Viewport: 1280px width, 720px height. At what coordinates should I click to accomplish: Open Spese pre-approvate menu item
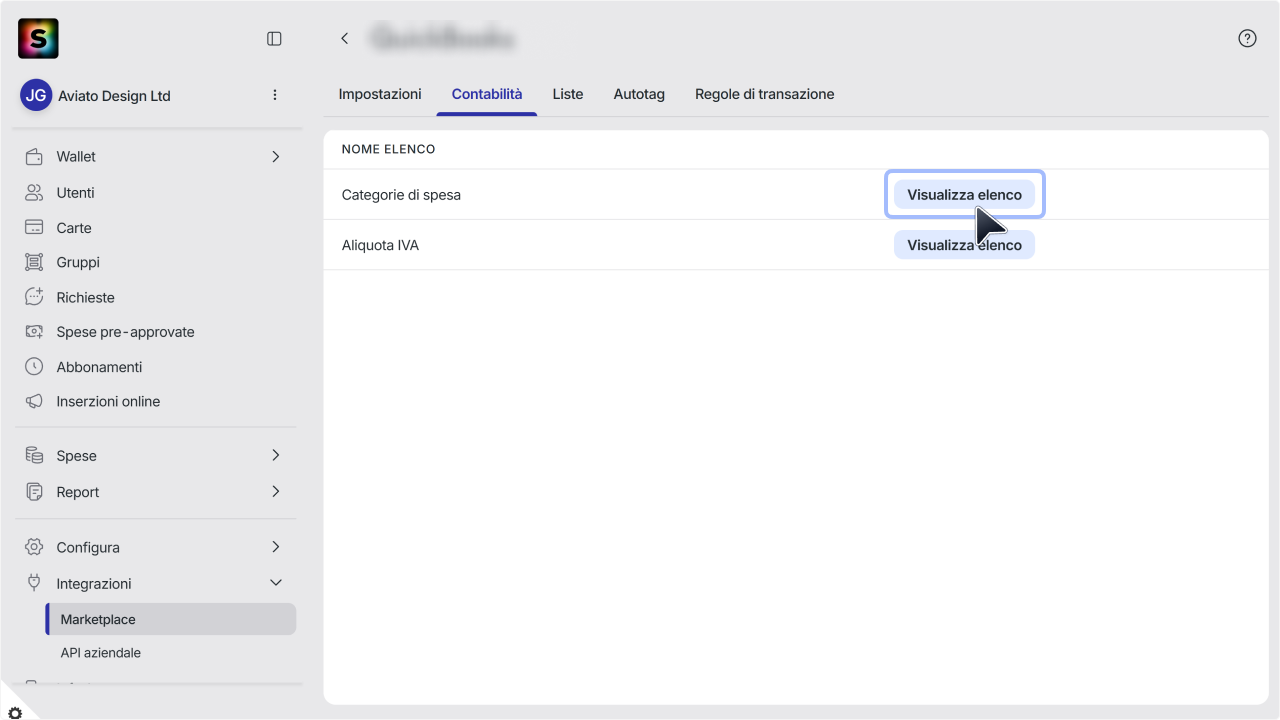pyautogui.click(x=126, y=332)
